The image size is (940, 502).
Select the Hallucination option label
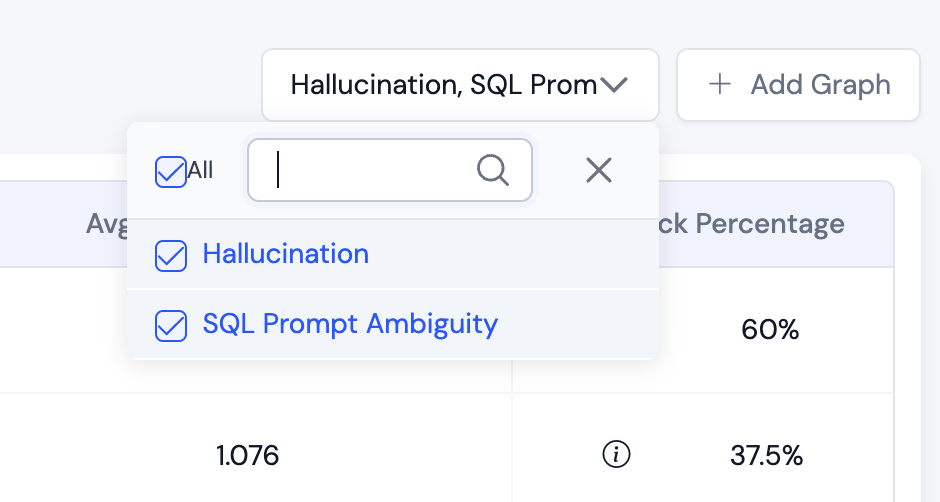click(286, 254)
